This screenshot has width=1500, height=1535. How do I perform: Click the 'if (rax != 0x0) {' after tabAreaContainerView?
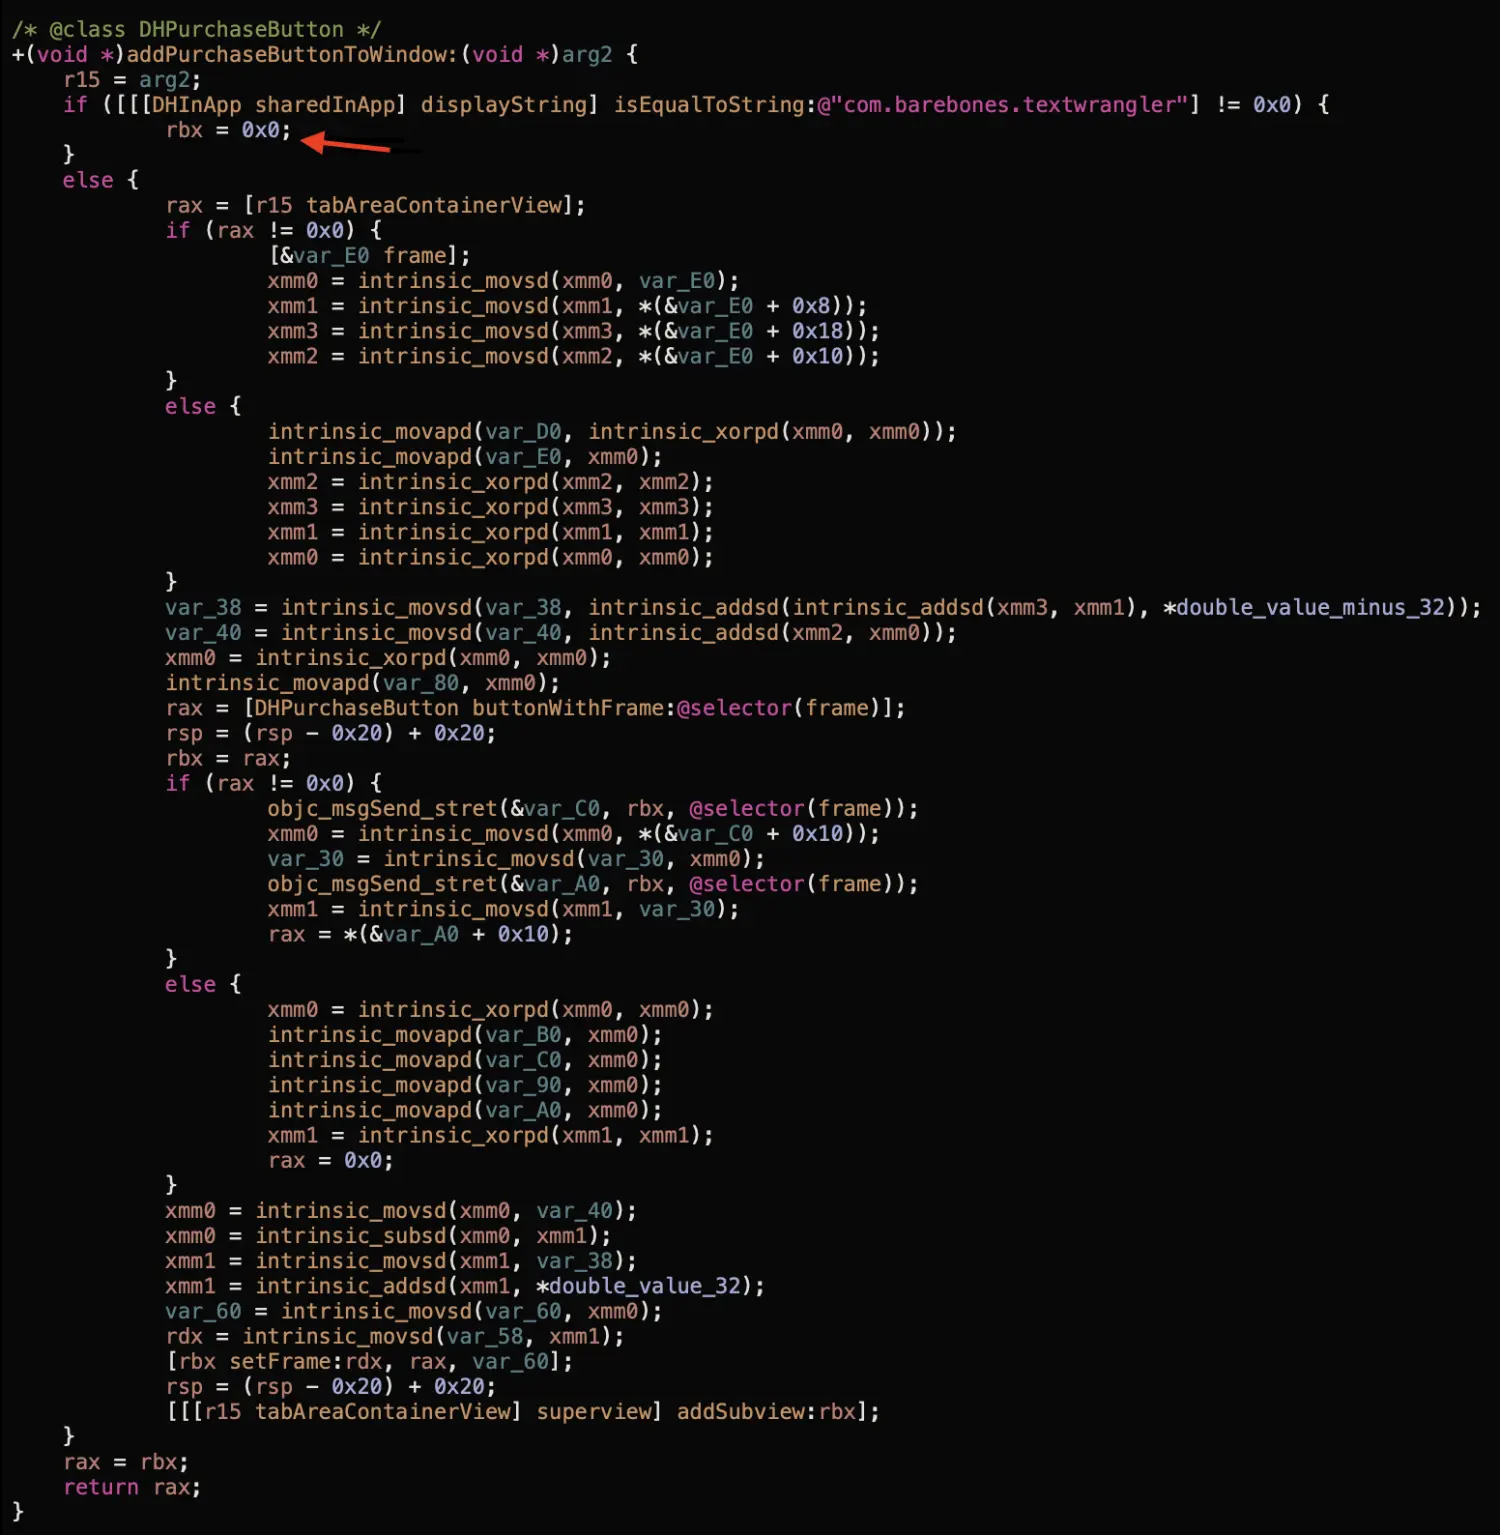pyautogui.click(x=273, y=230)
